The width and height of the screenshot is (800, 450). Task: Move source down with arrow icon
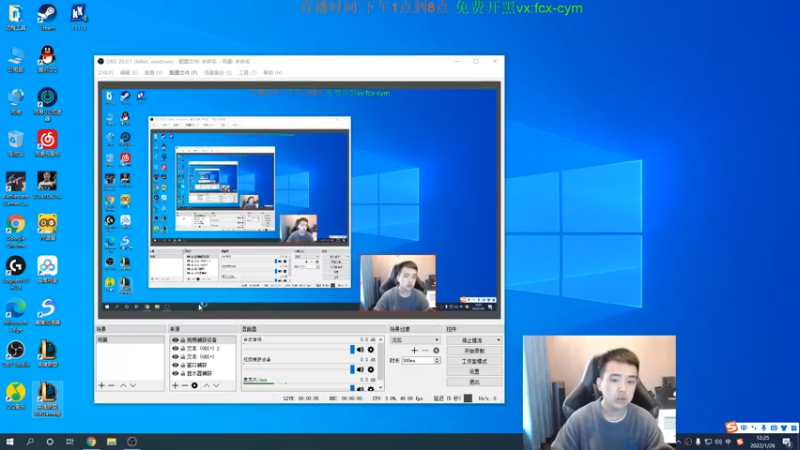tap(216, 385)
